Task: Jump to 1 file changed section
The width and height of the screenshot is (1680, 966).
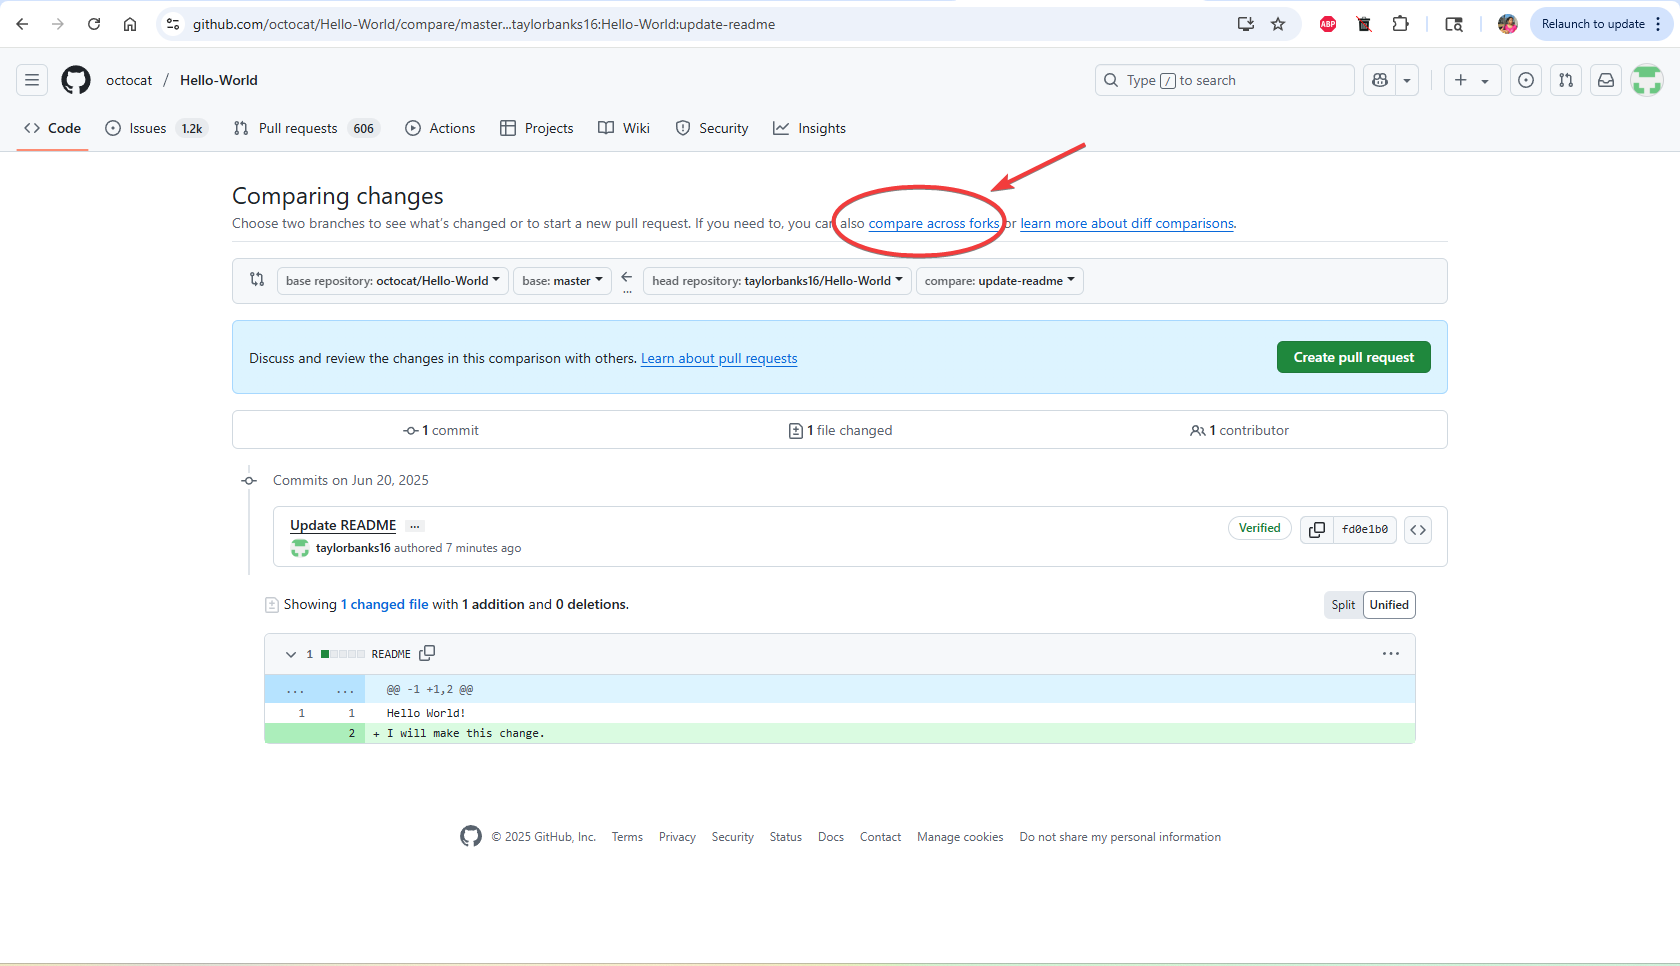Action: pyautogui.click(x=840, y=430)
